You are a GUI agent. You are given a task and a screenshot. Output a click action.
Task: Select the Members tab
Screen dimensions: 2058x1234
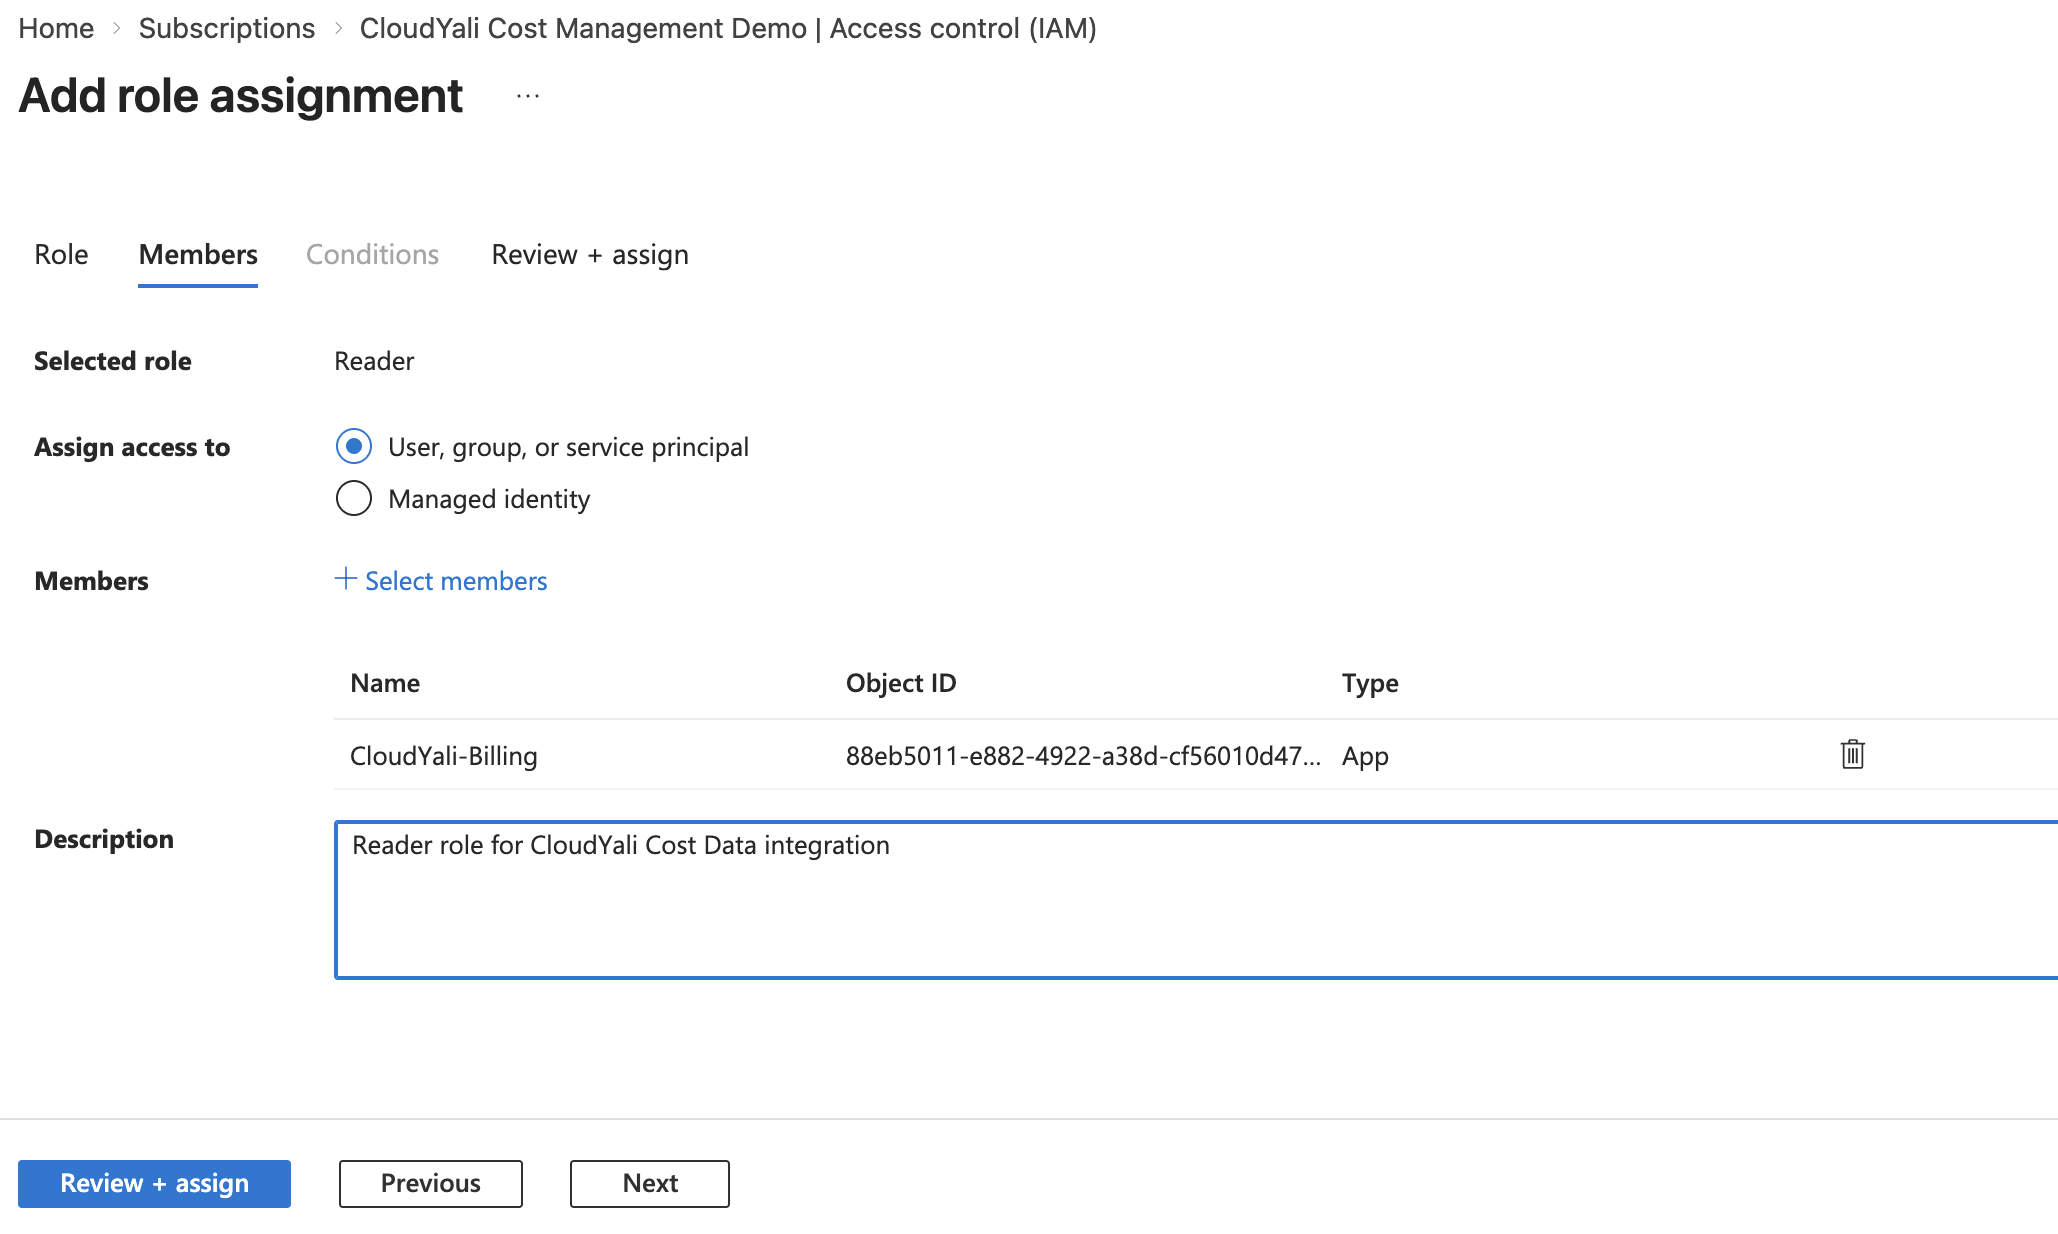click(197, 255)
